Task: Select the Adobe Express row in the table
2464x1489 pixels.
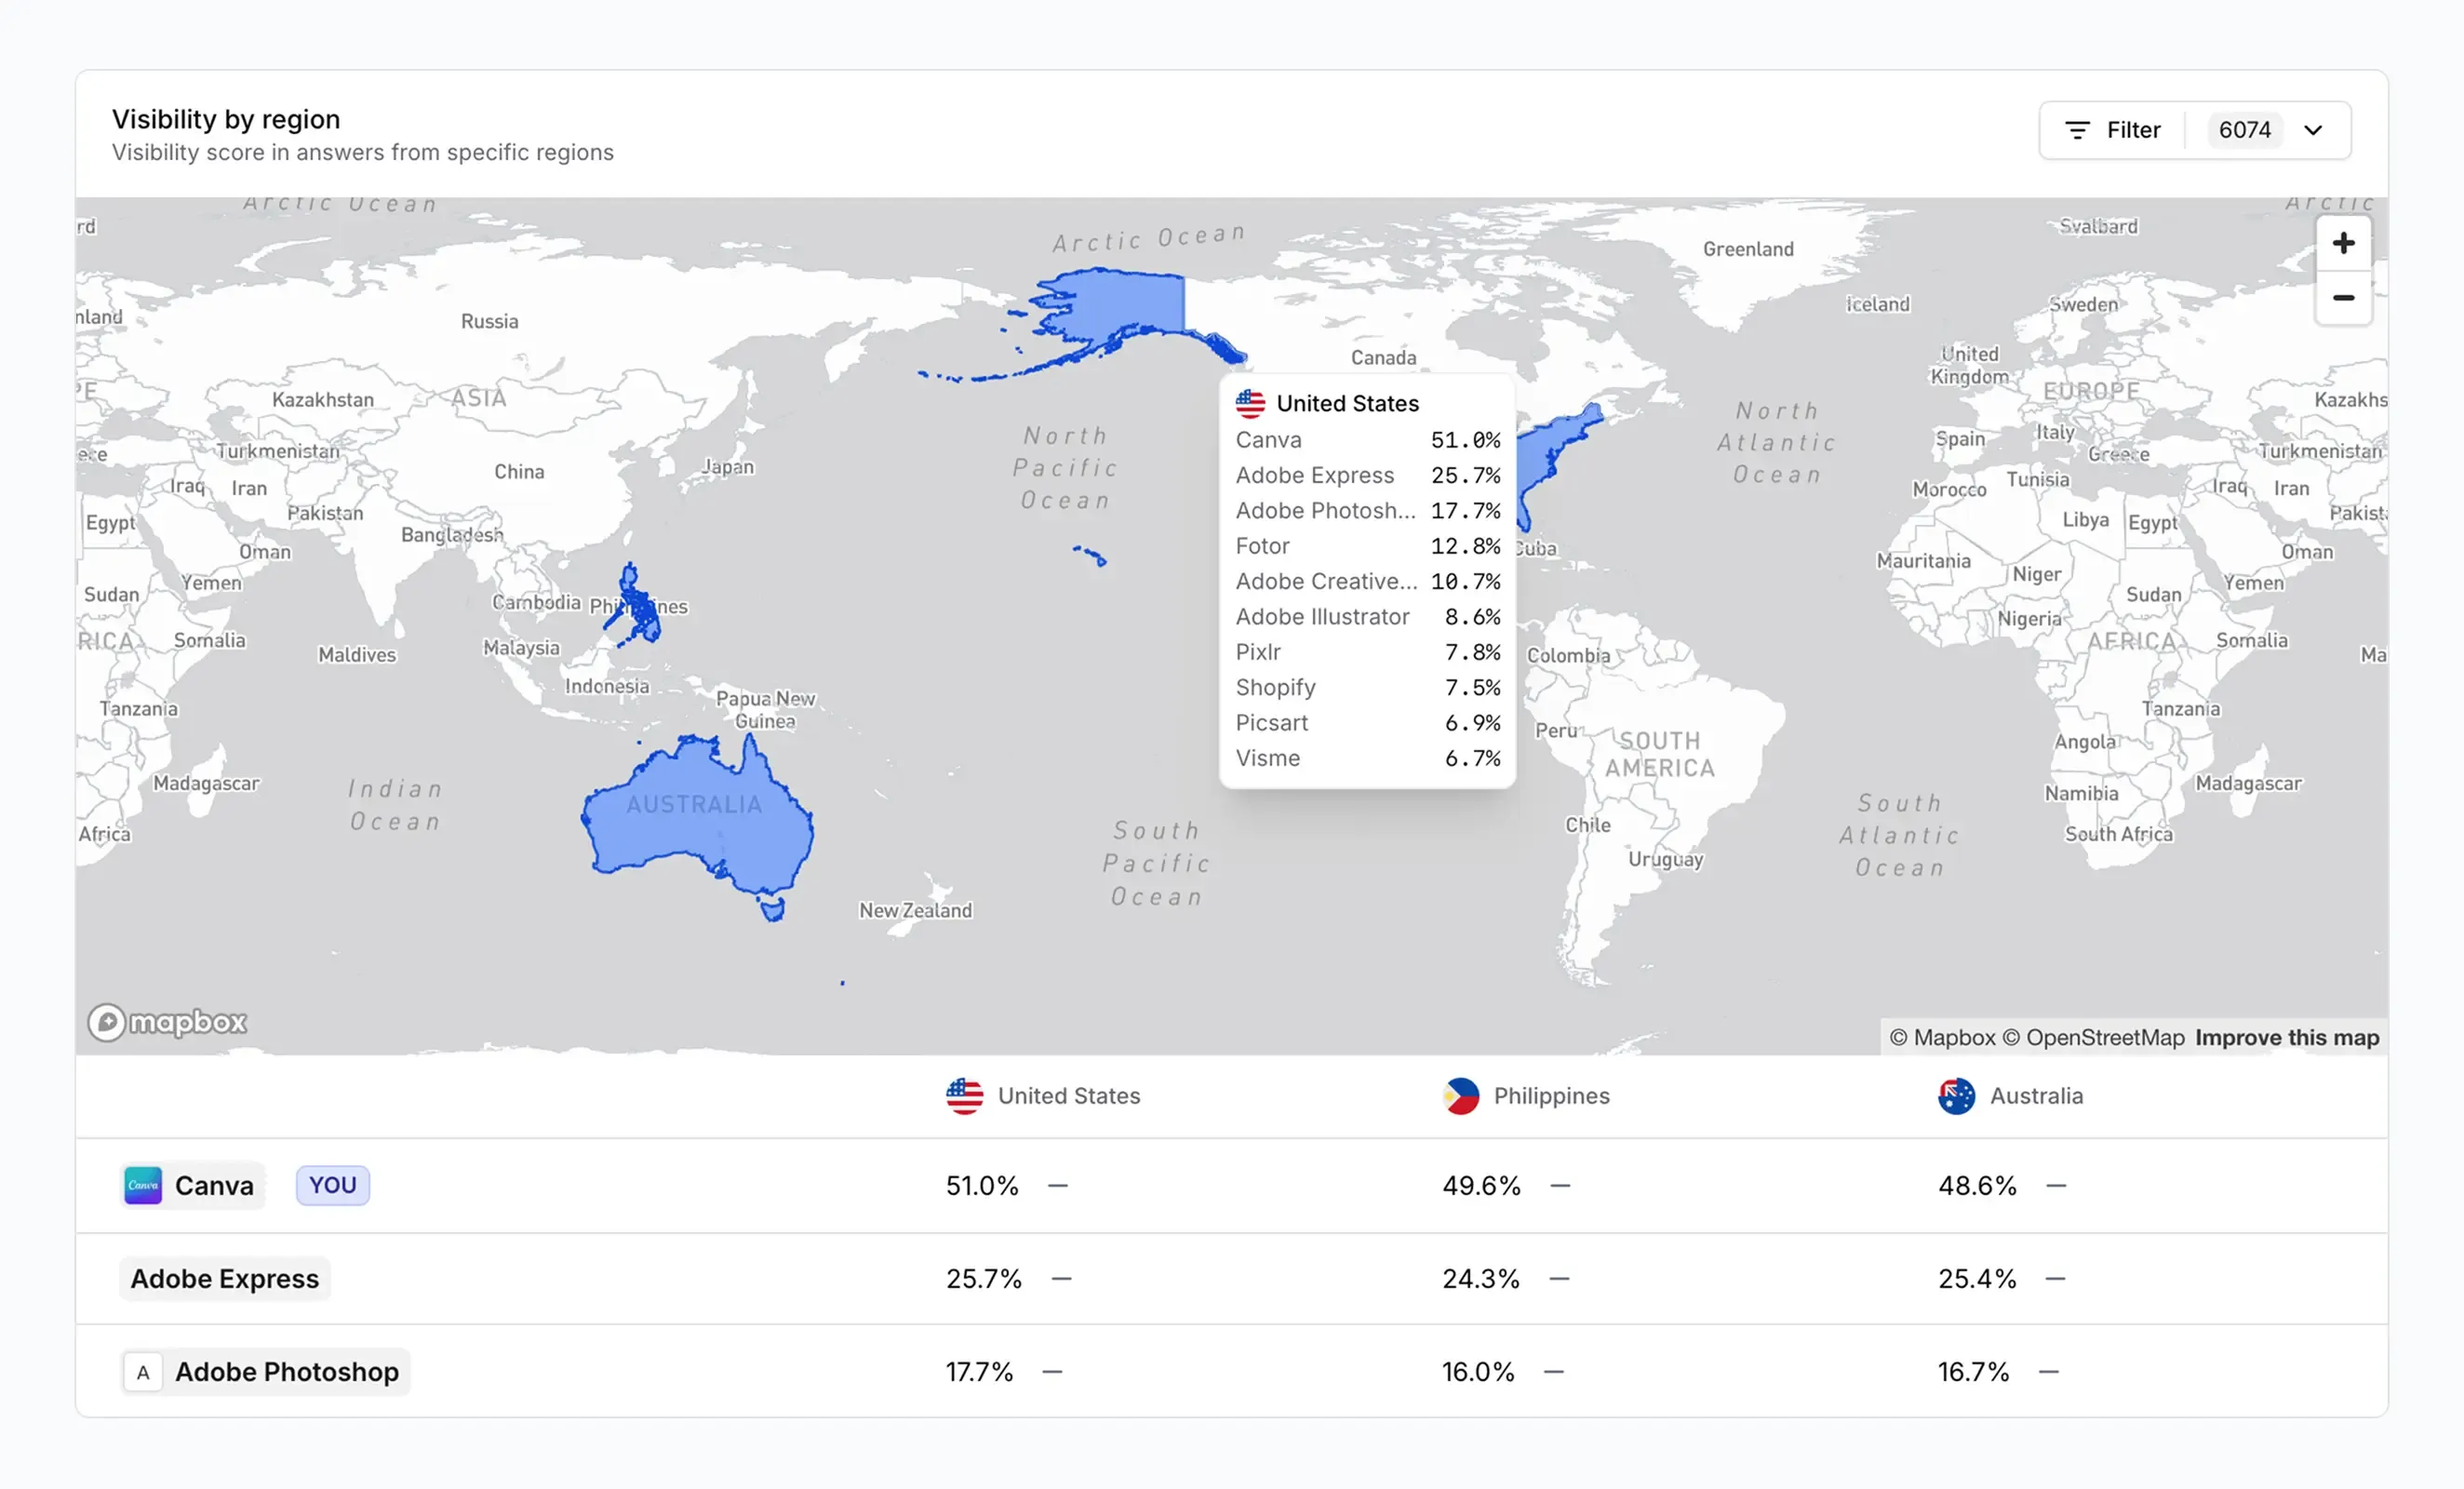Action: 224,1278
